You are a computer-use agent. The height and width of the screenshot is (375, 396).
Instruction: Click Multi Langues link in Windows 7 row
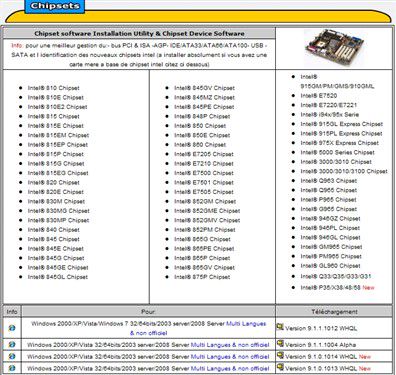[246, 324]
